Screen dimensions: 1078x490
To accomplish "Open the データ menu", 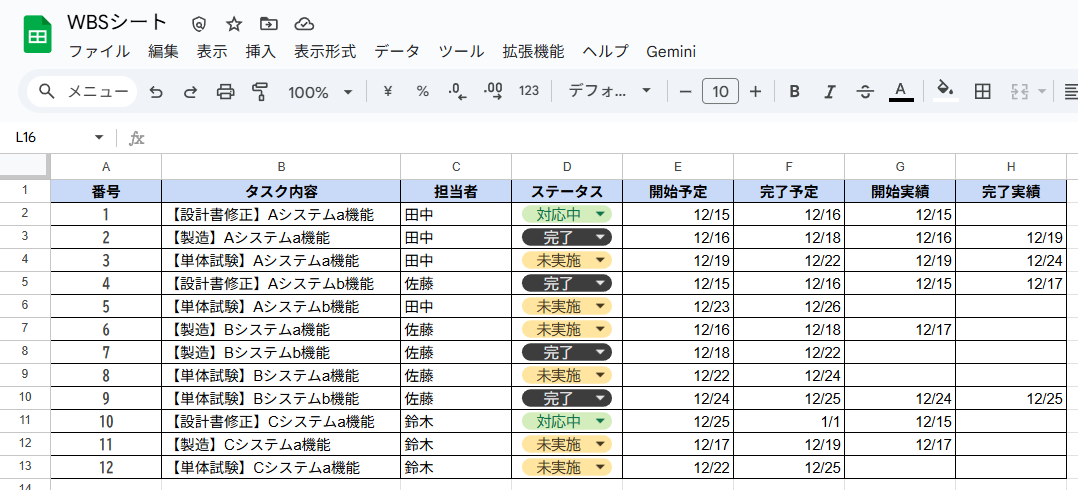I will 397,52.
